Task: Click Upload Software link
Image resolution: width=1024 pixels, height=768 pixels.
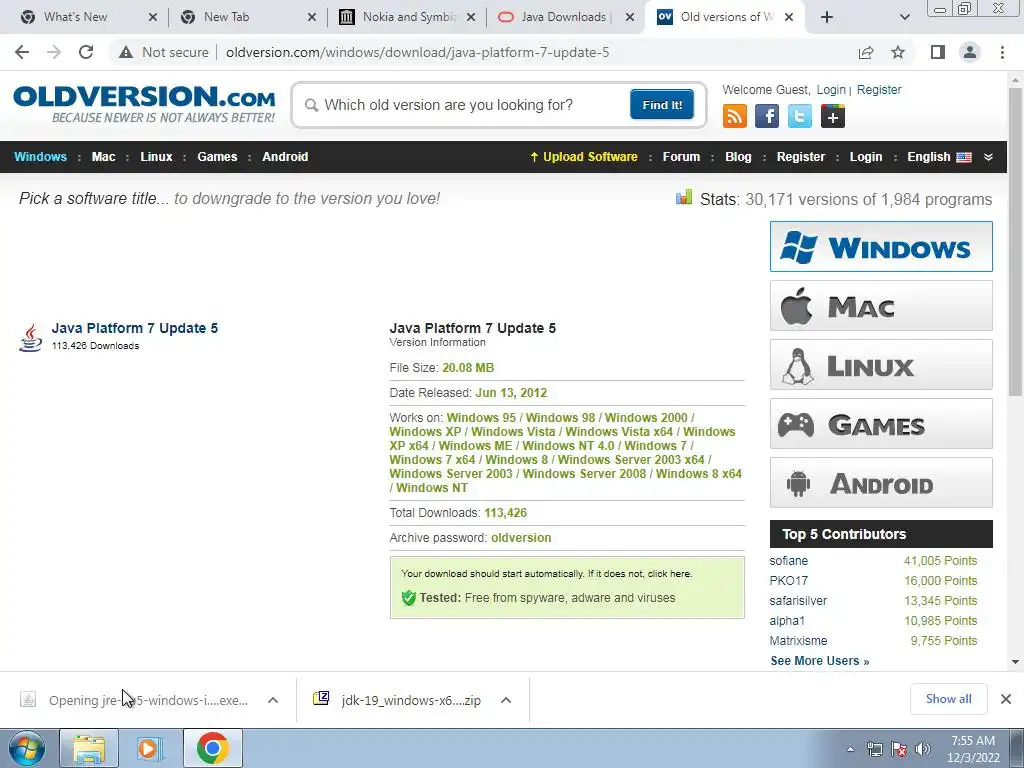Action: click(x=584, y=157)
